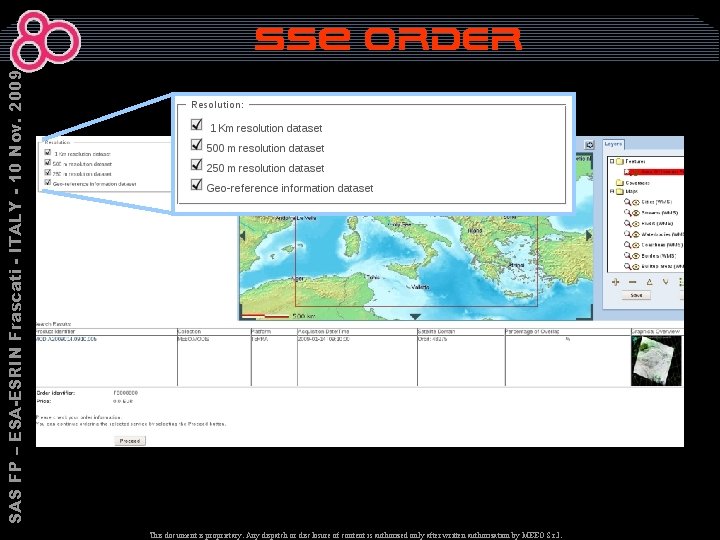Toggle small 500 m resolution checkbox in original form

click(x=48, y=163)
